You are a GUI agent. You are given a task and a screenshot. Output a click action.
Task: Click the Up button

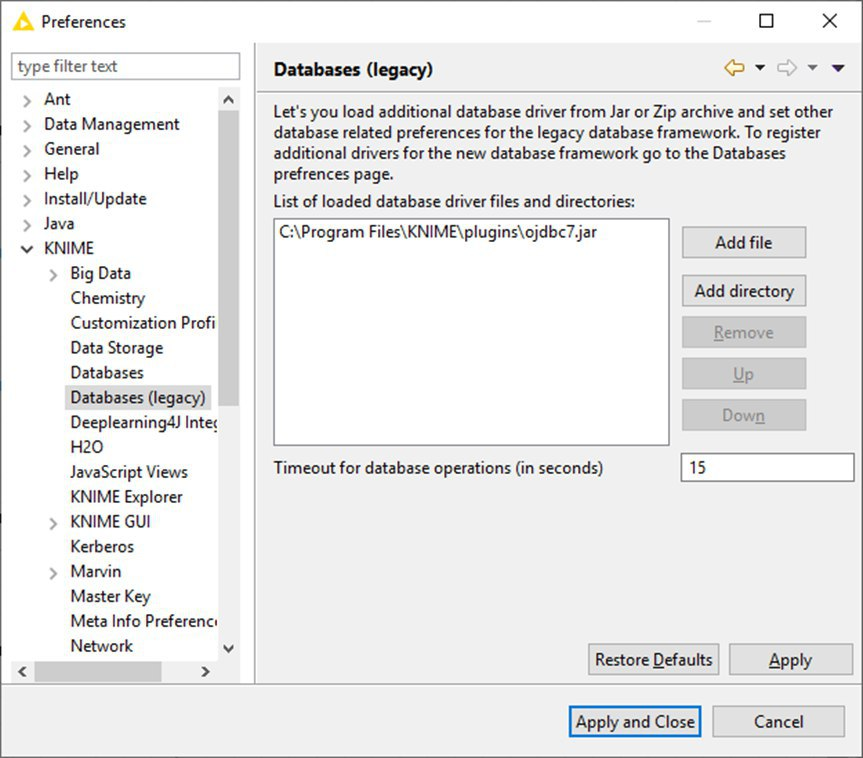pos(744,374)
